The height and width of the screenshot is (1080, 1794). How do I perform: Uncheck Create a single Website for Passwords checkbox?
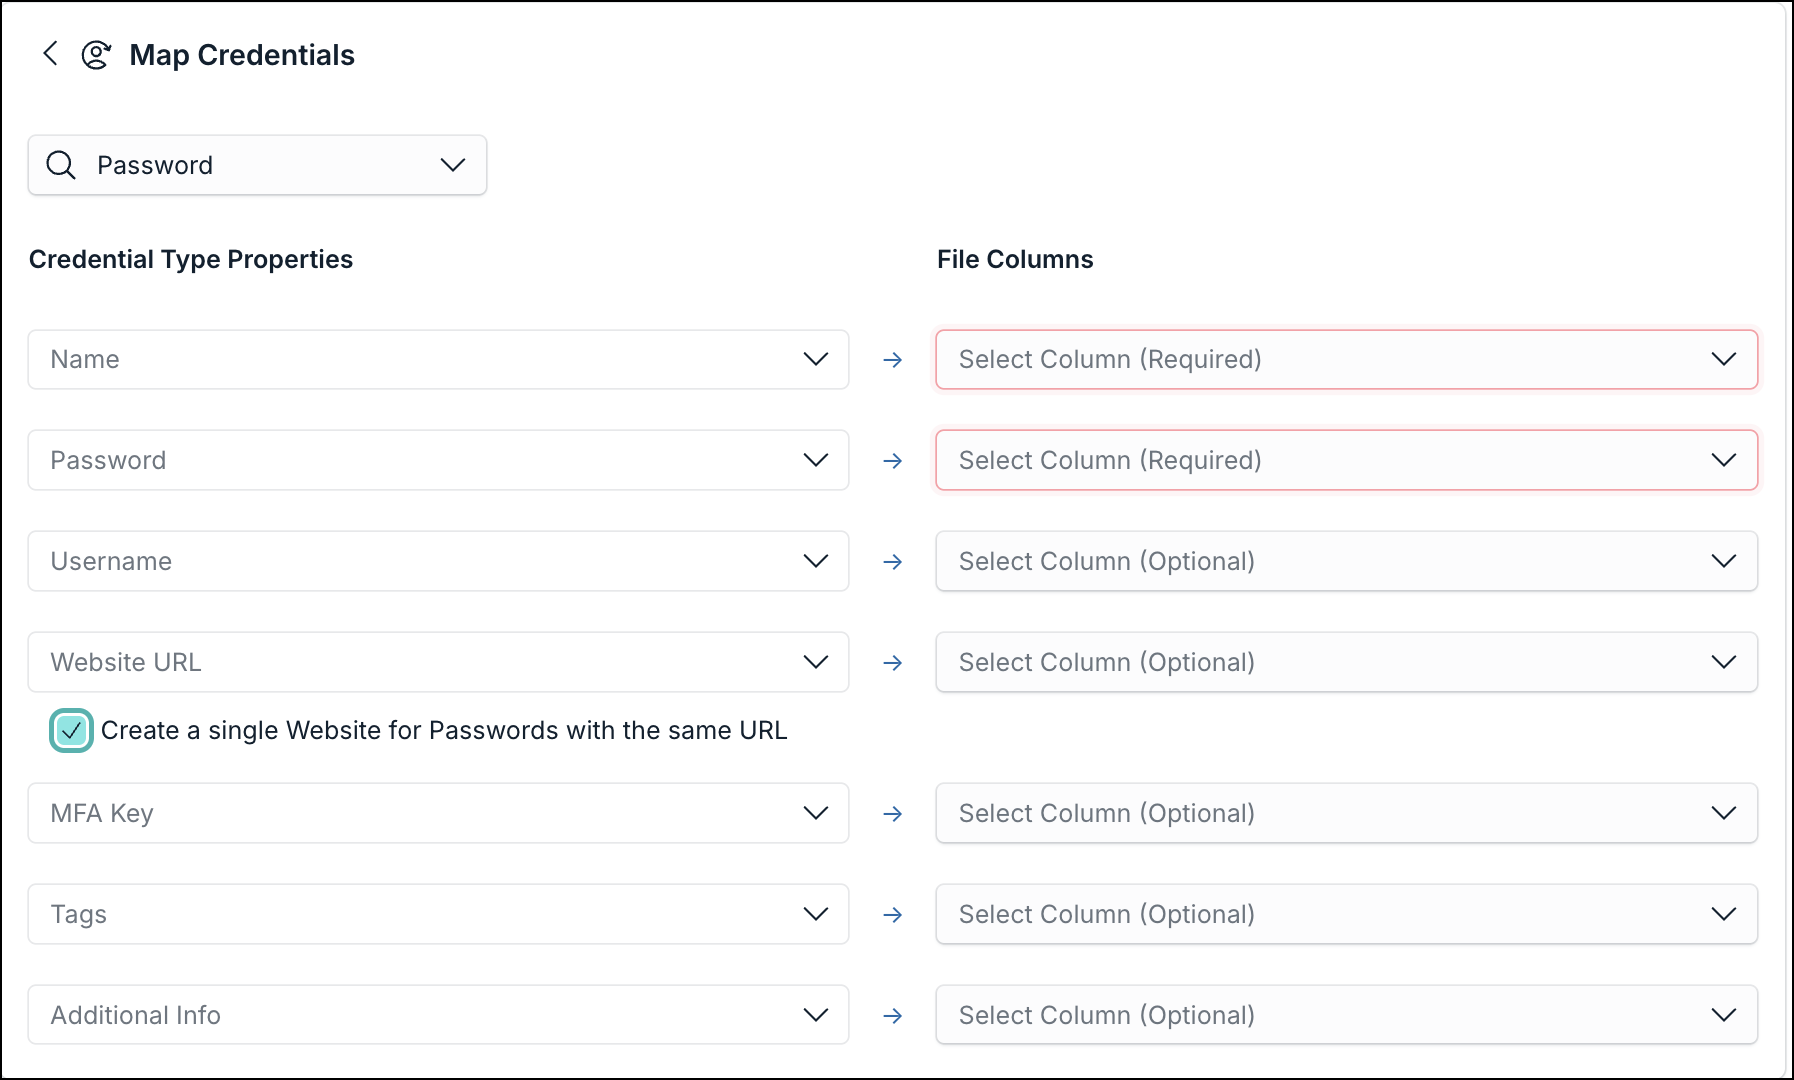point(71,731)
